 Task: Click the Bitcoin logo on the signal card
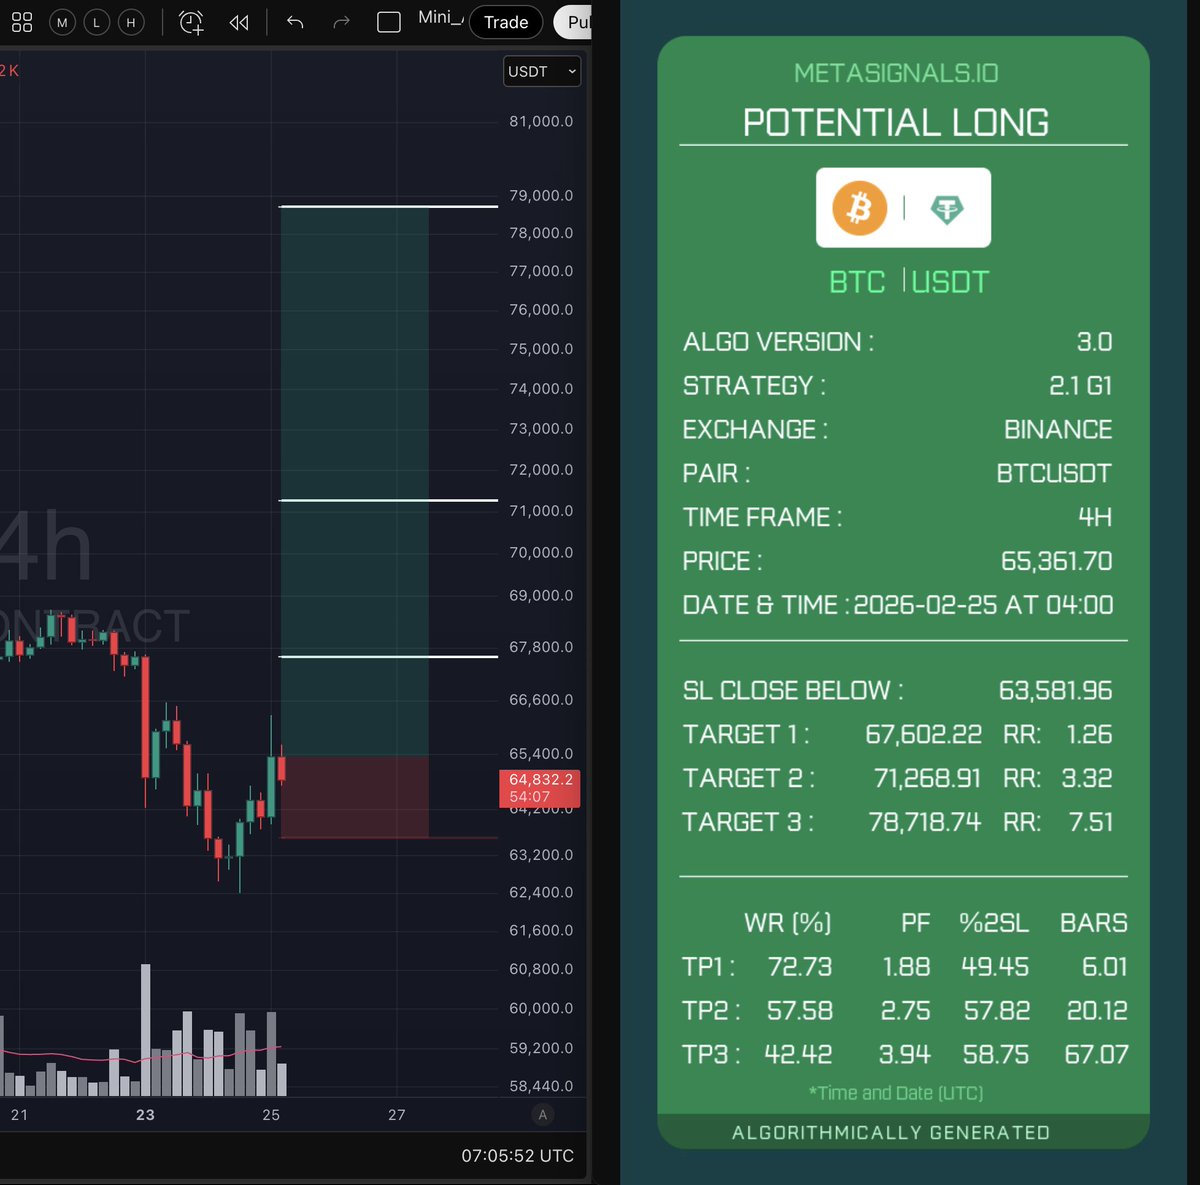pyautogui.click(x=860, y=208)
